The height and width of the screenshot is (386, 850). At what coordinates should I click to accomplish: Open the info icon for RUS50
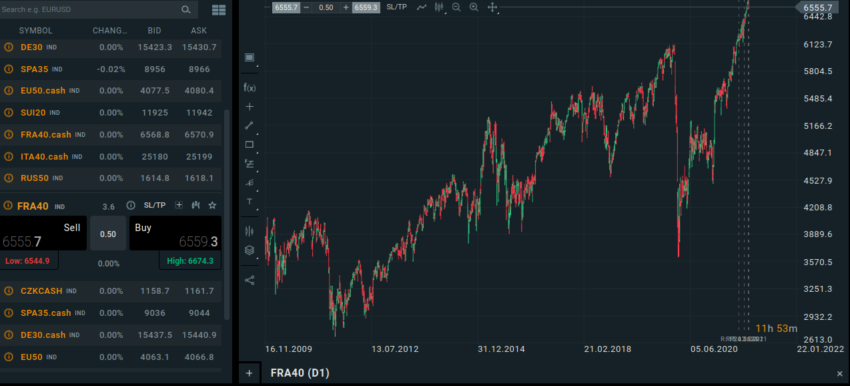(x=8, y=178)
